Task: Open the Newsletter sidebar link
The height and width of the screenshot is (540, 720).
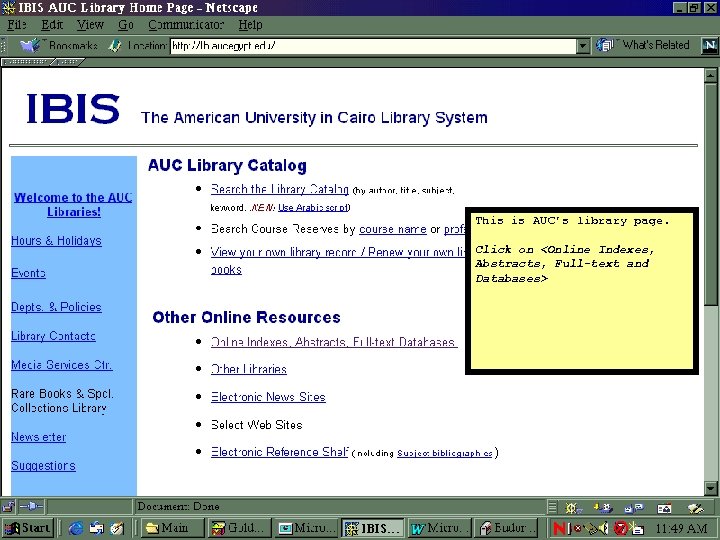Action: 39,437
